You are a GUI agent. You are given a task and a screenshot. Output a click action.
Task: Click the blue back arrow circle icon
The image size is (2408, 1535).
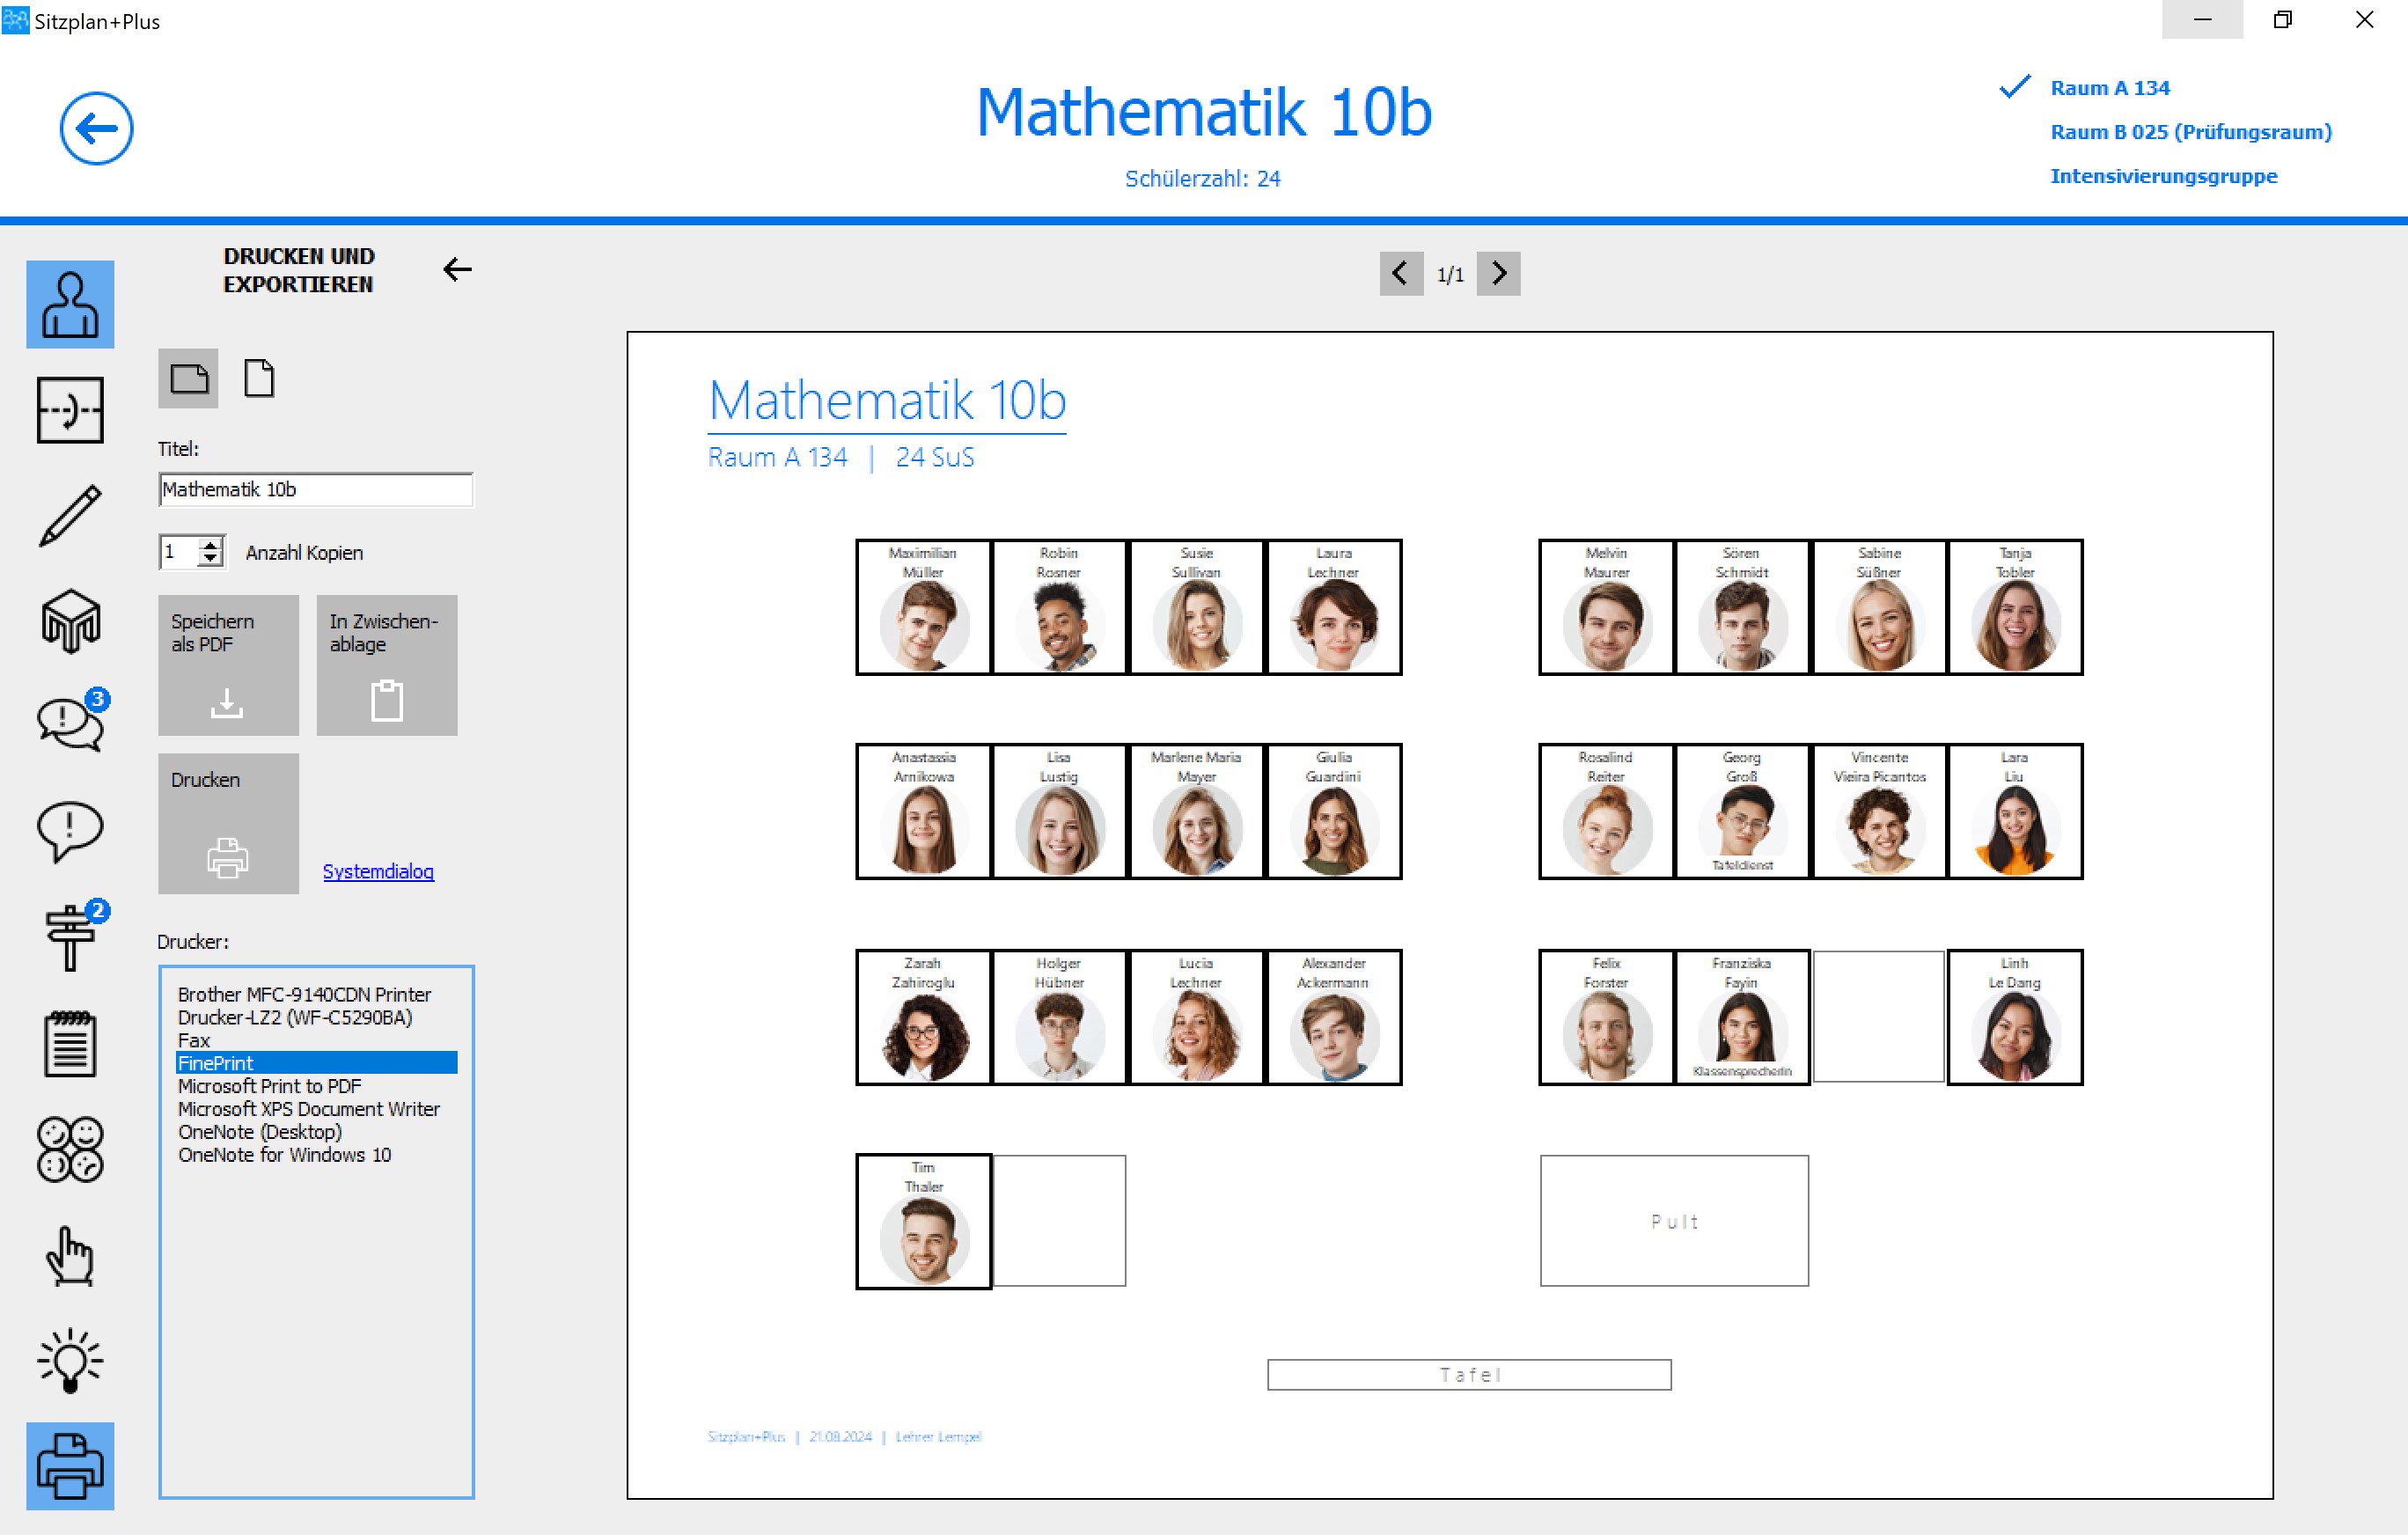tap(96, 129)
